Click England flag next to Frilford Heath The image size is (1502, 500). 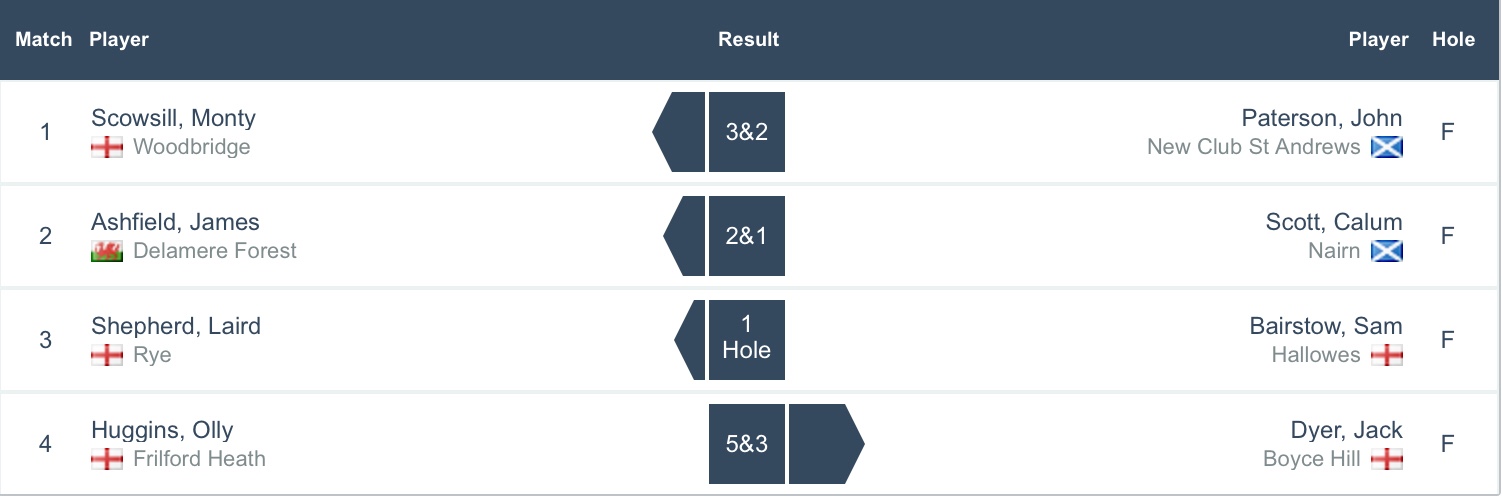[x=107, y=459]
